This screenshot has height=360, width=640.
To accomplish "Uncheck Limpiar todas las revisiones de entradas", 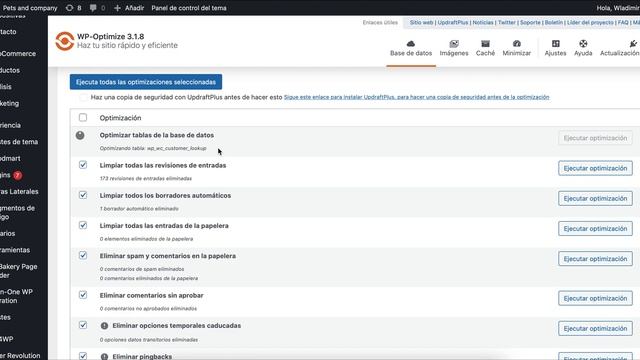I will [x=83, y=164].
